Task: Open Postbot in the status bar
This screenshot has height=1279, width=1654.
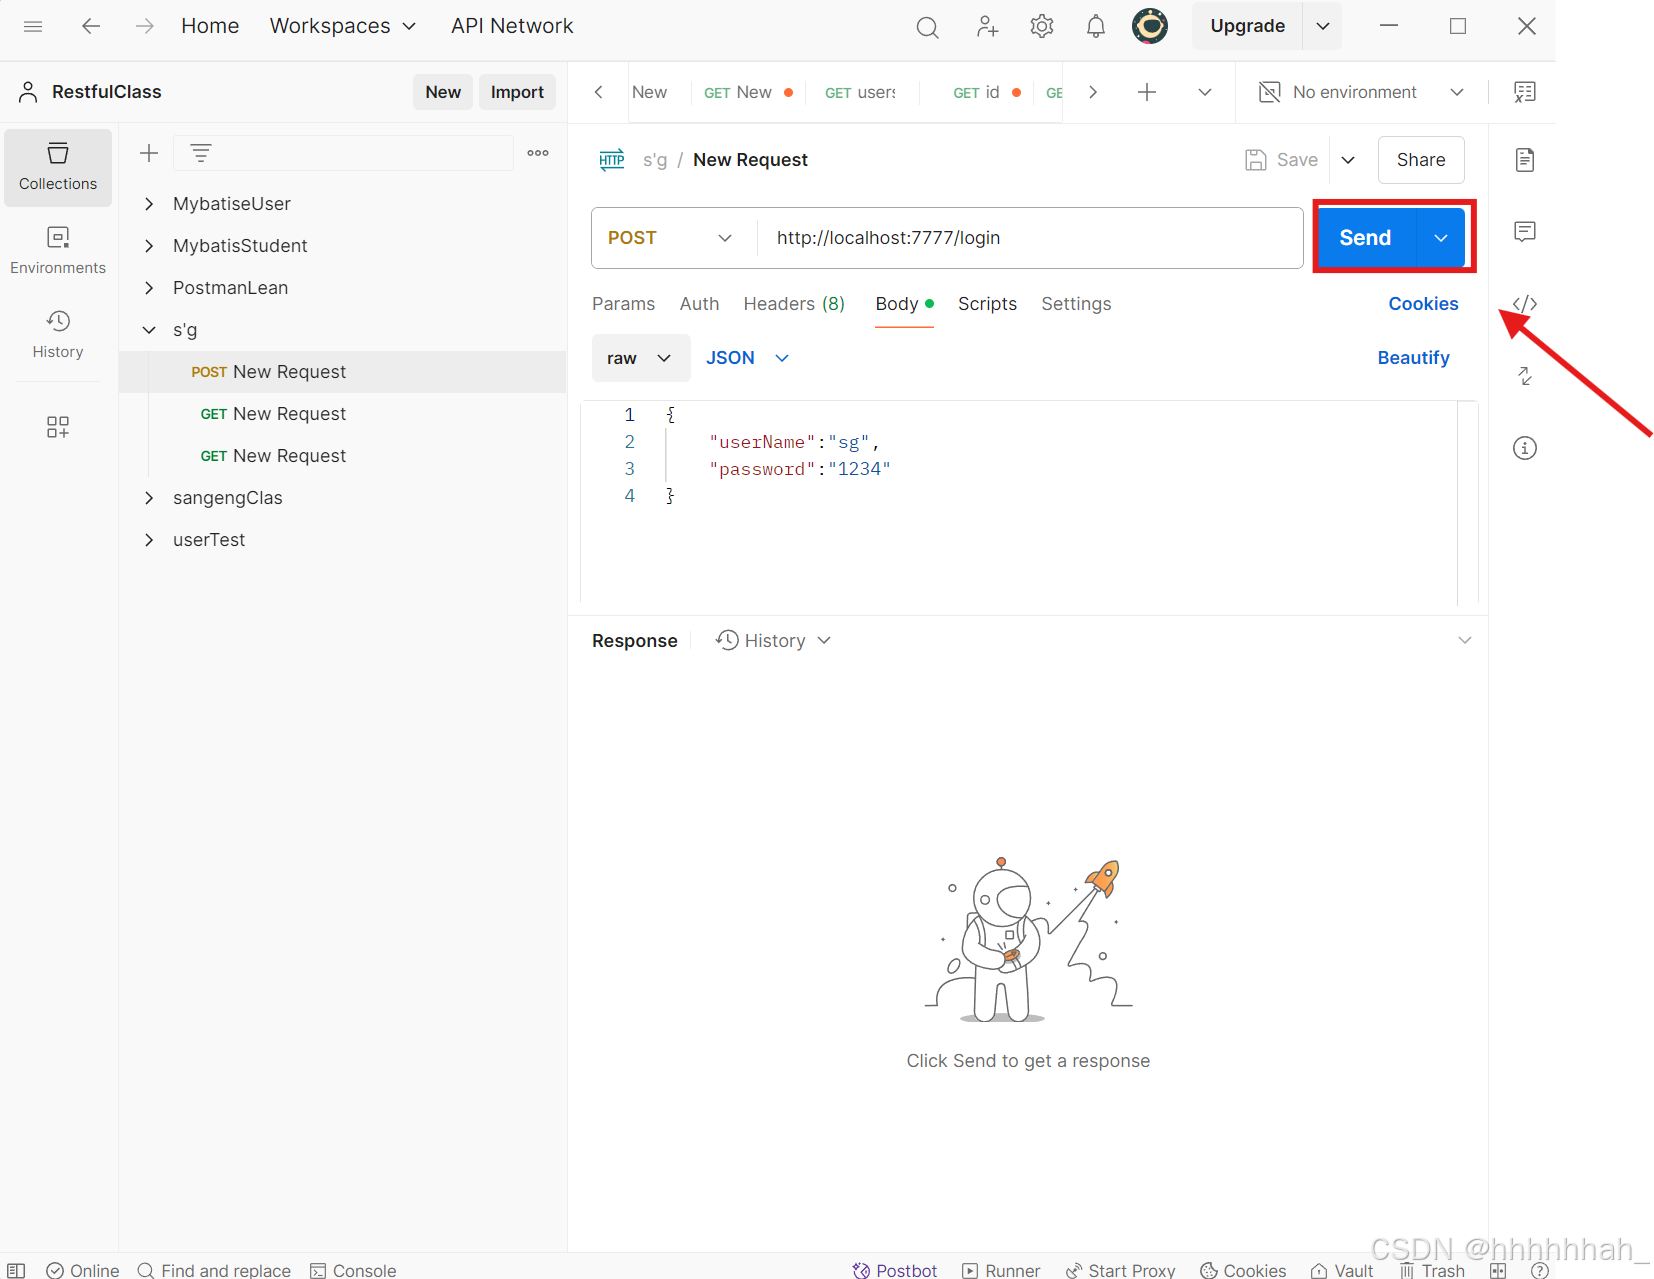Action: [895, 1270]
